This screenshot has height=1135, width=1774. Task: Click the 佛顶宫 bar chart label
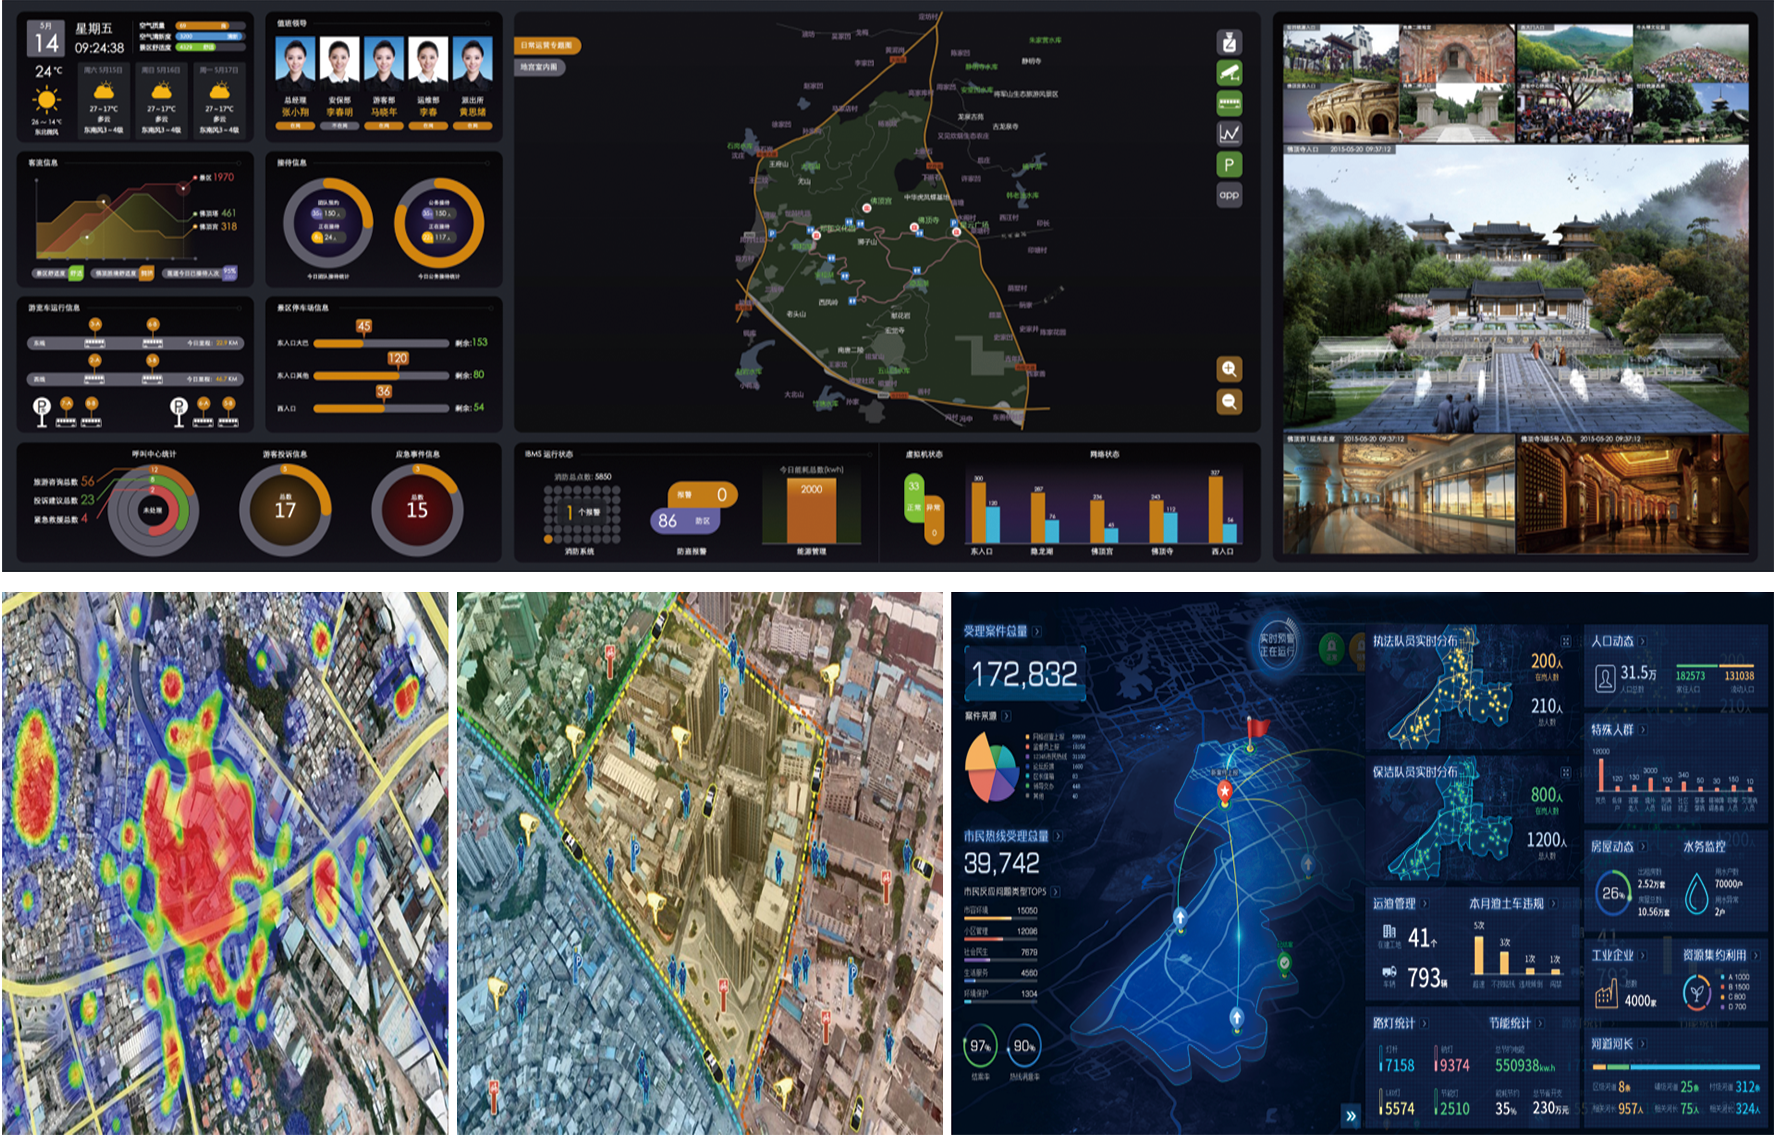point(1101,551)
